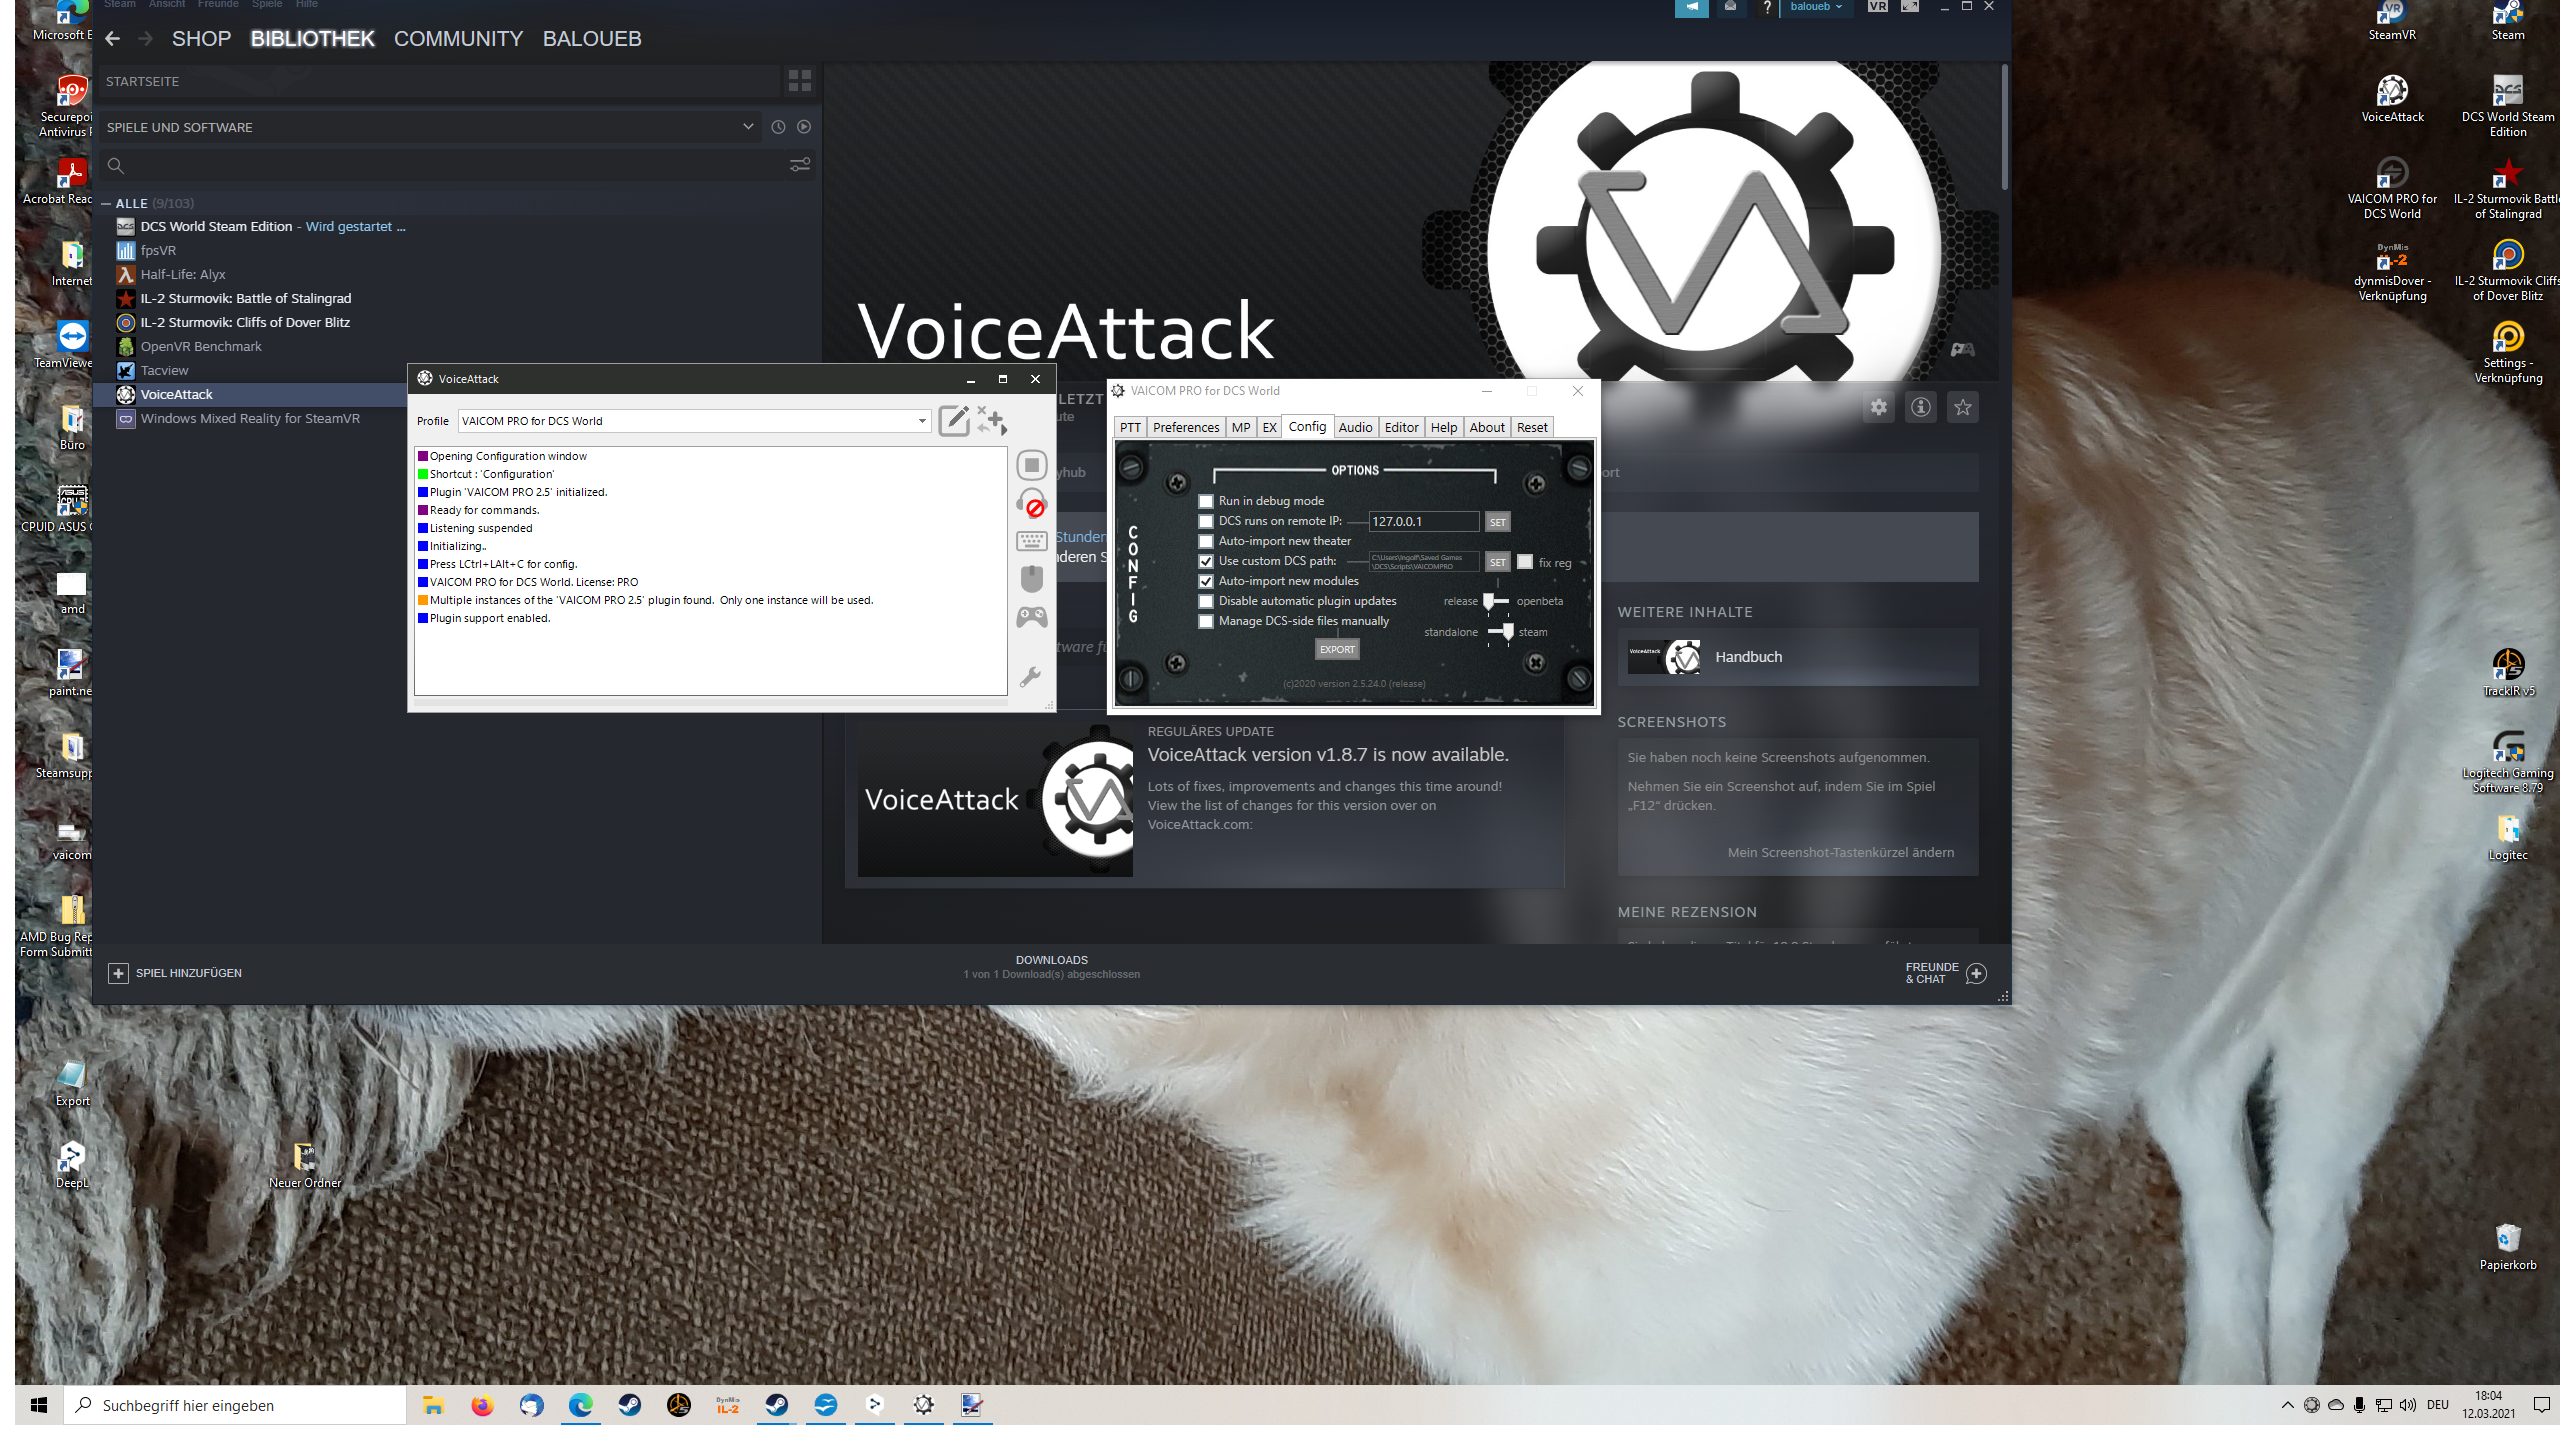Open the baloueb account dropdown in Steam
The image size is (2560, 1440).
click(x=1815, y=7)
